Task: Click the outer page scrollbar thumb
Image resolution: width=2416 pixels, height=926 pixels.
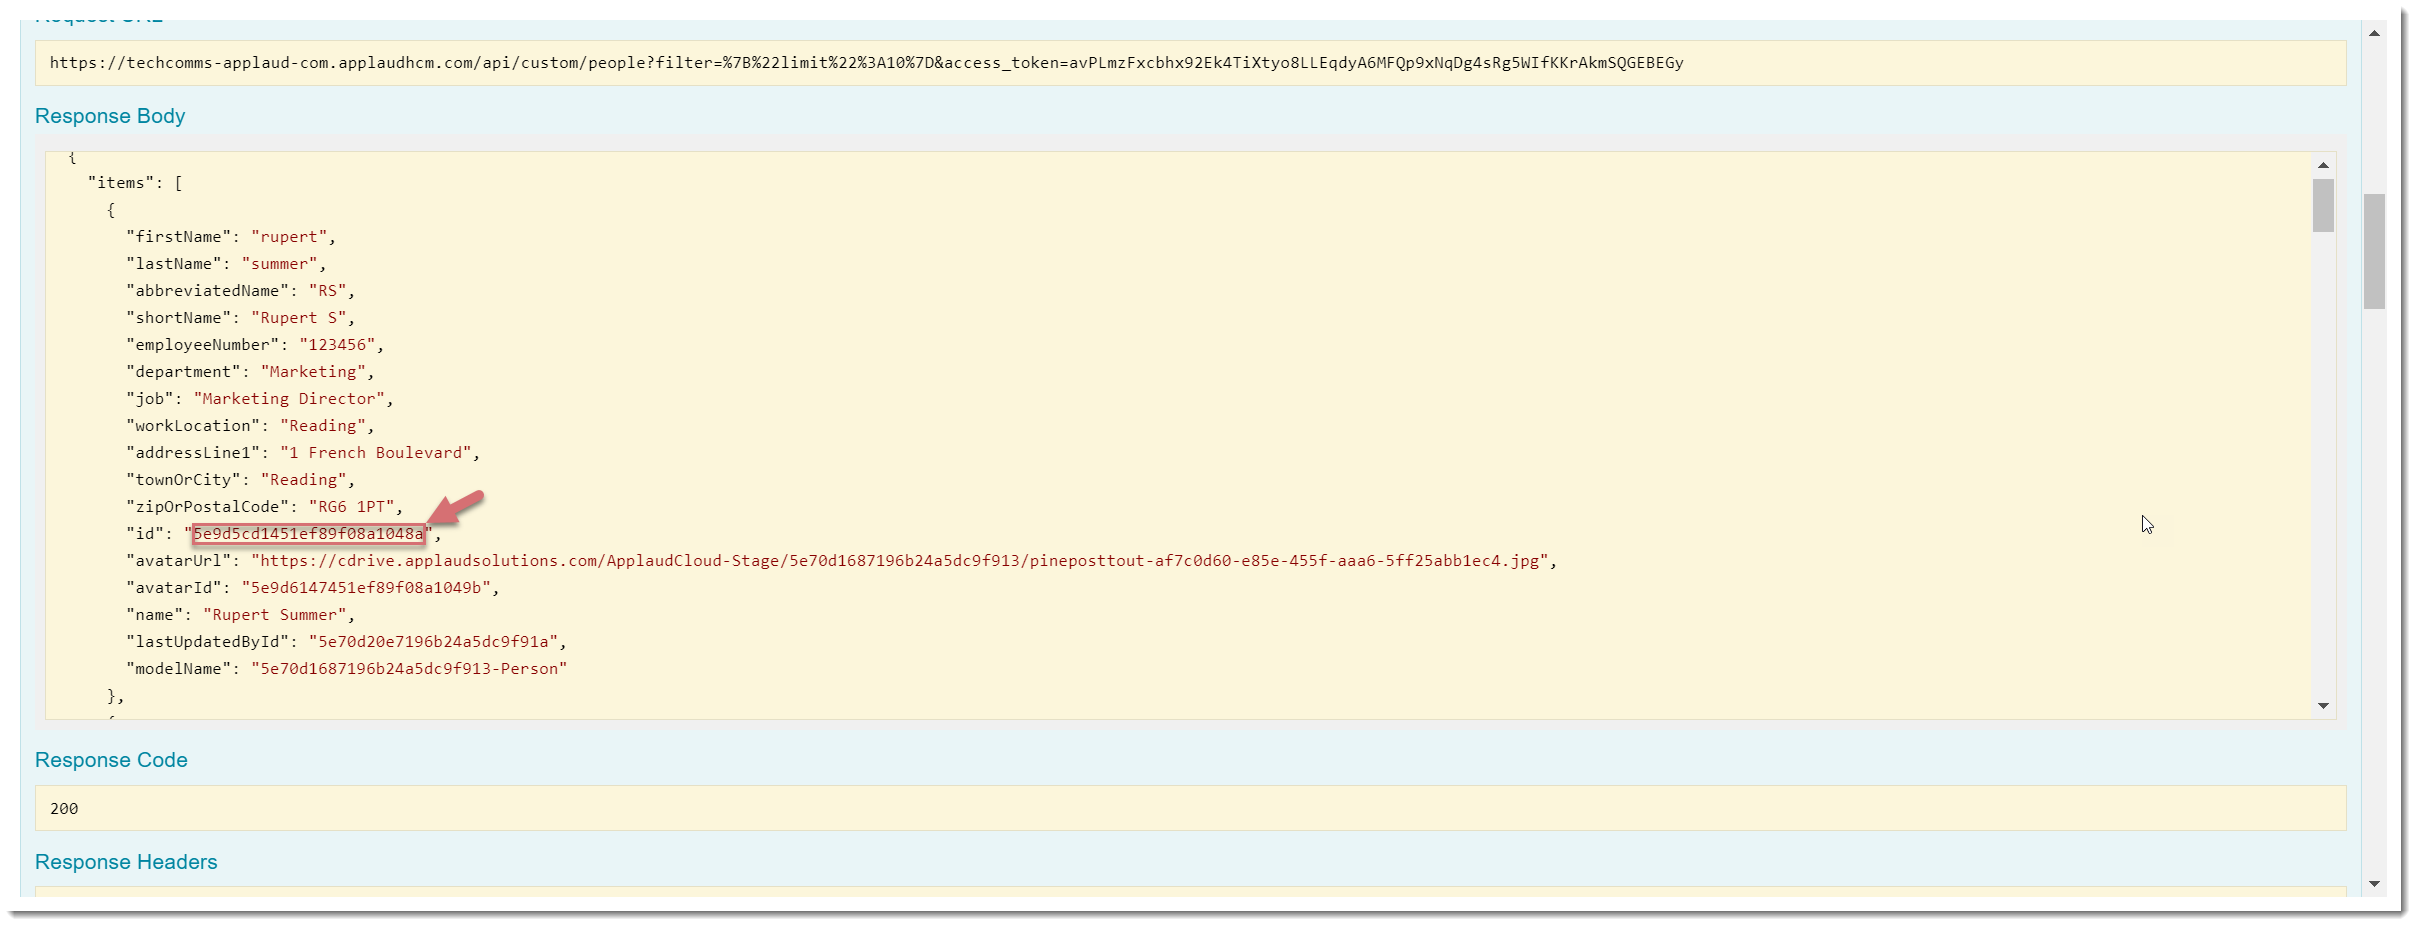Action: coord(2374,251)
